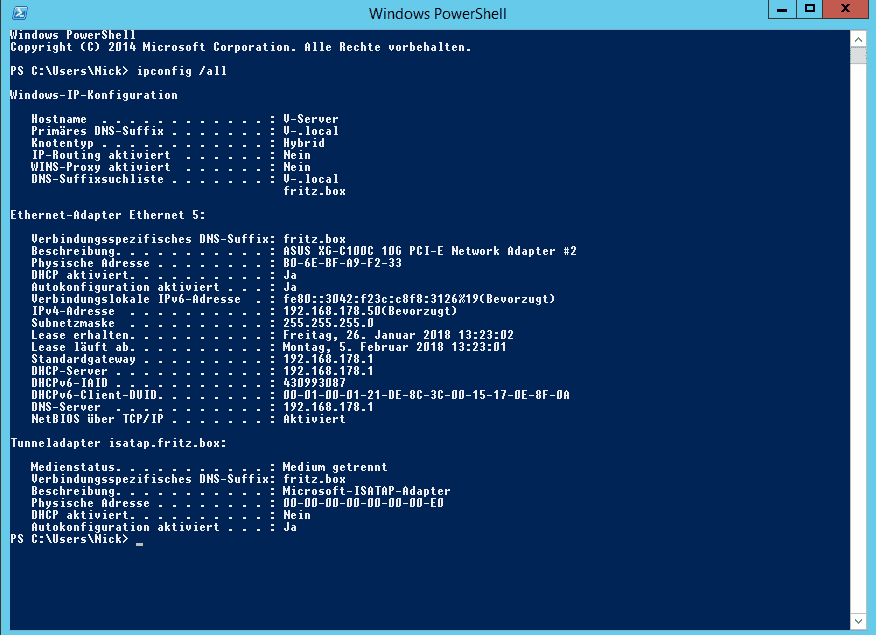Image resolution: width=876 pixels, height=635 pixels.
Task: Minimize the Windows PowerShell window
Action: (x=782, y=9)
